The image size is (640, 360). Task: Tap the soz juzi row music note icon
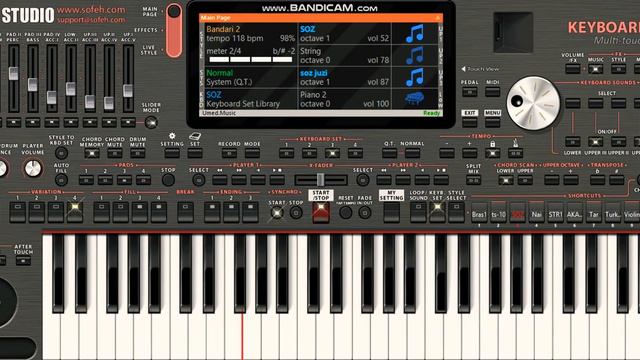point(415,77)
